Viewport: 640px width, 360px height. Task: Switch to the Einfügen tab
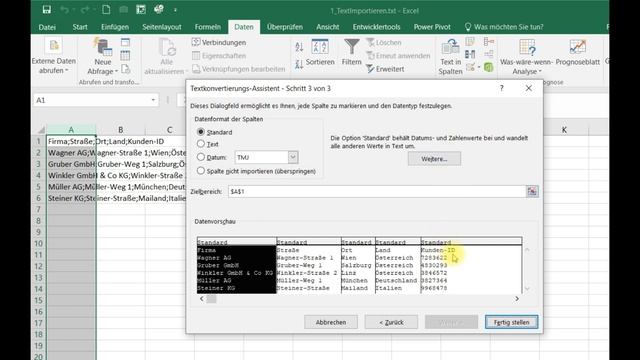[x=115, y=27]
